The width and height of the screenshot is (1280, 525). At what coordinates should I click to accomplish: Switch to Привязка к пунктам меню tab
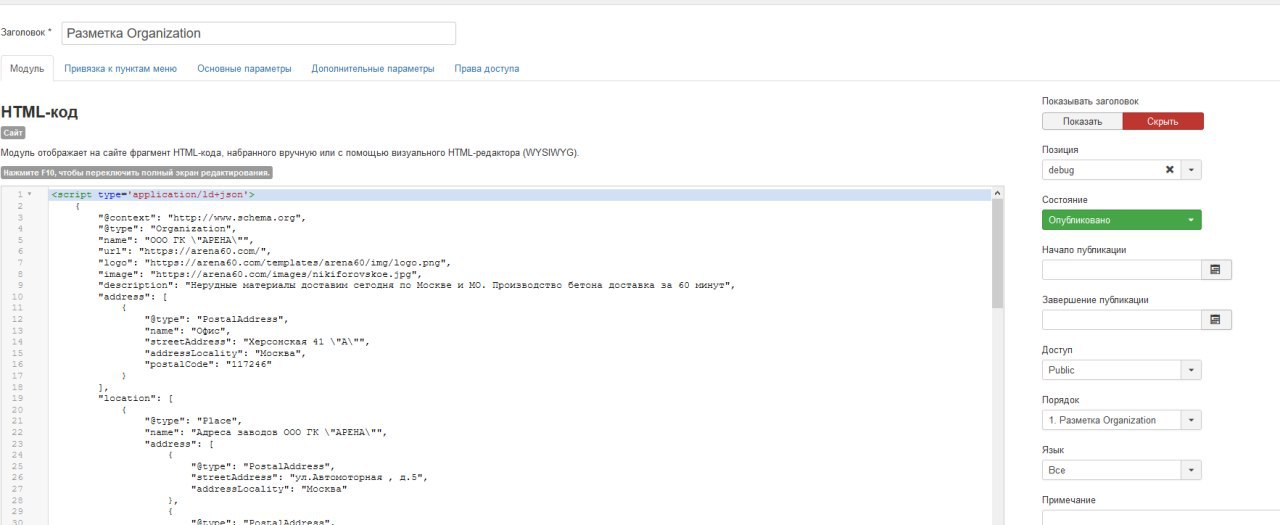121,69
